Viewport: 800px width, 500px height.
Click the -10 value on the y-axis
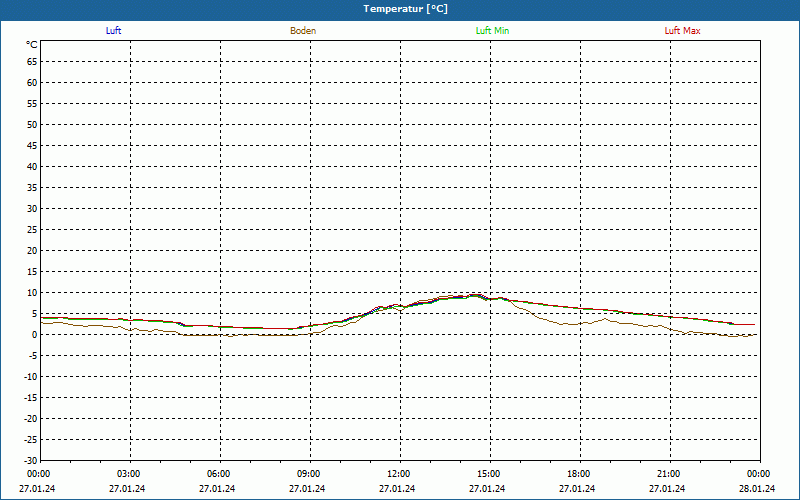31,377
